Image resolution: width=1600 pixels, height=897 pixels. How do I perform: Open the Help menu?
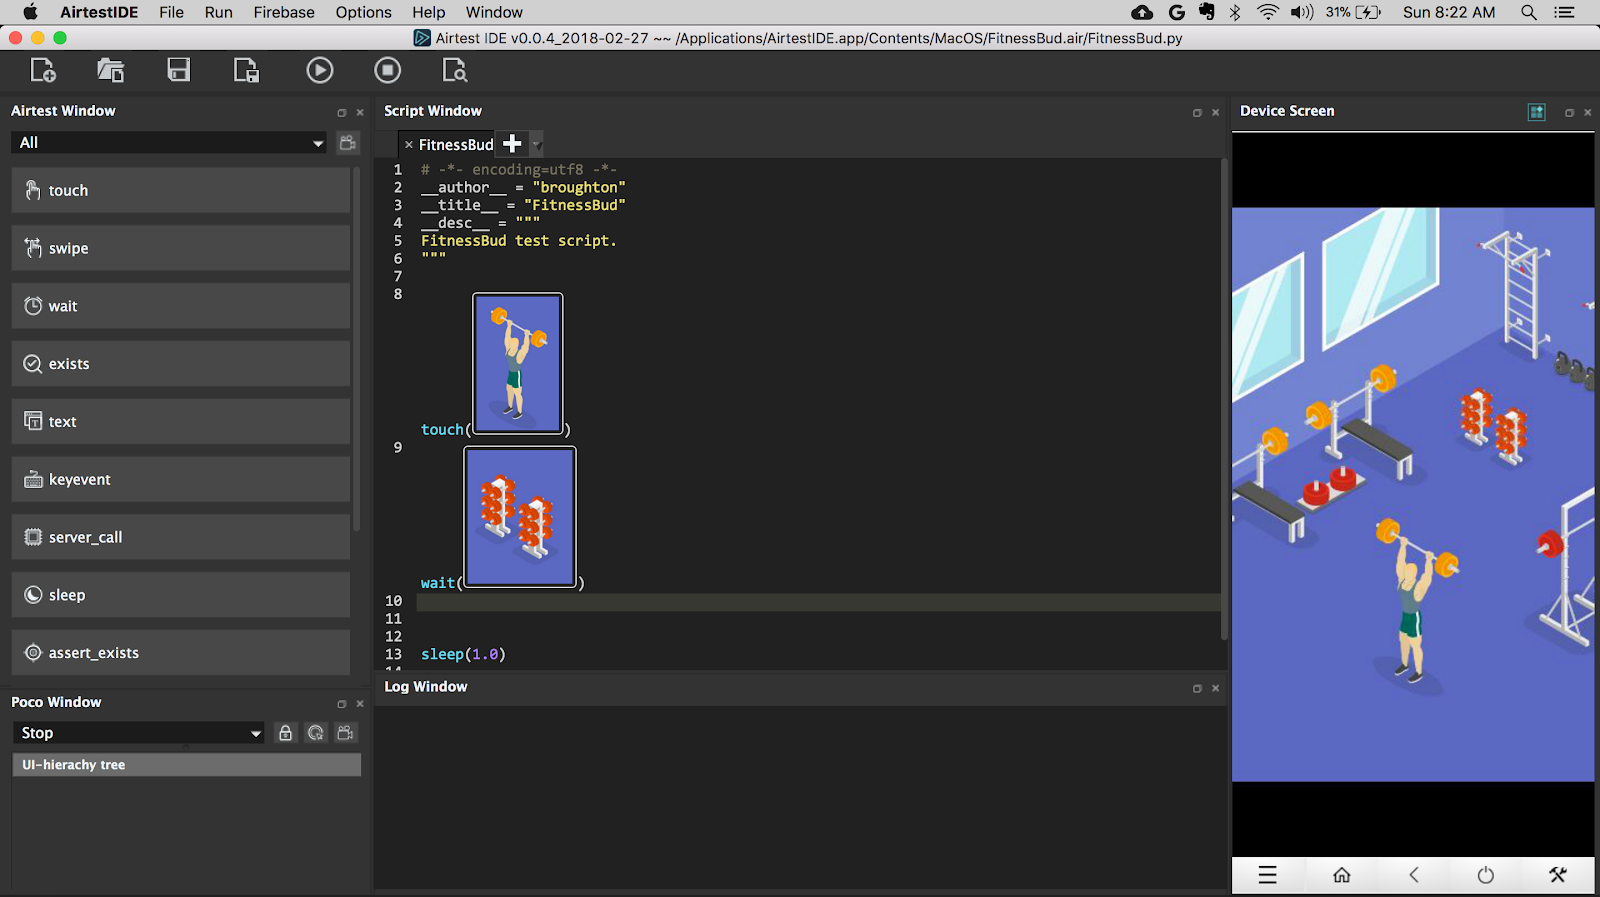pos(428,12)
